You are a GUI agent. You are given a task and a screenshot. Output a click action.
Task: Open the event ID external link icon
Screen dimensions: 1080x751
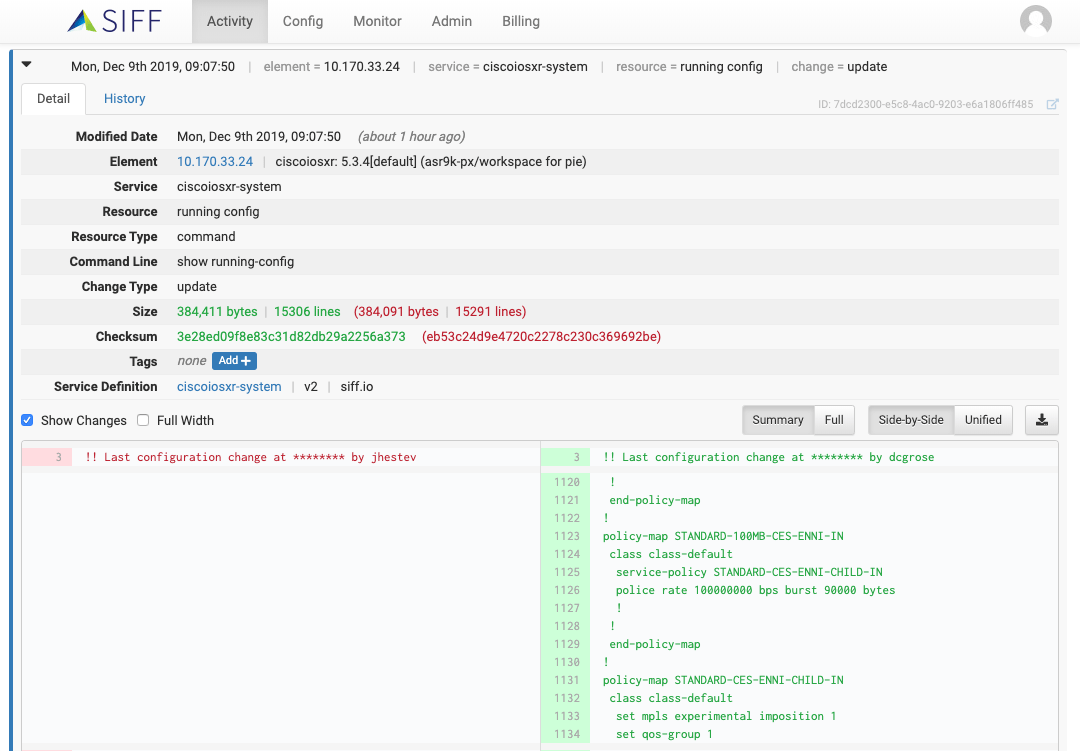(x=1052, y=104)
